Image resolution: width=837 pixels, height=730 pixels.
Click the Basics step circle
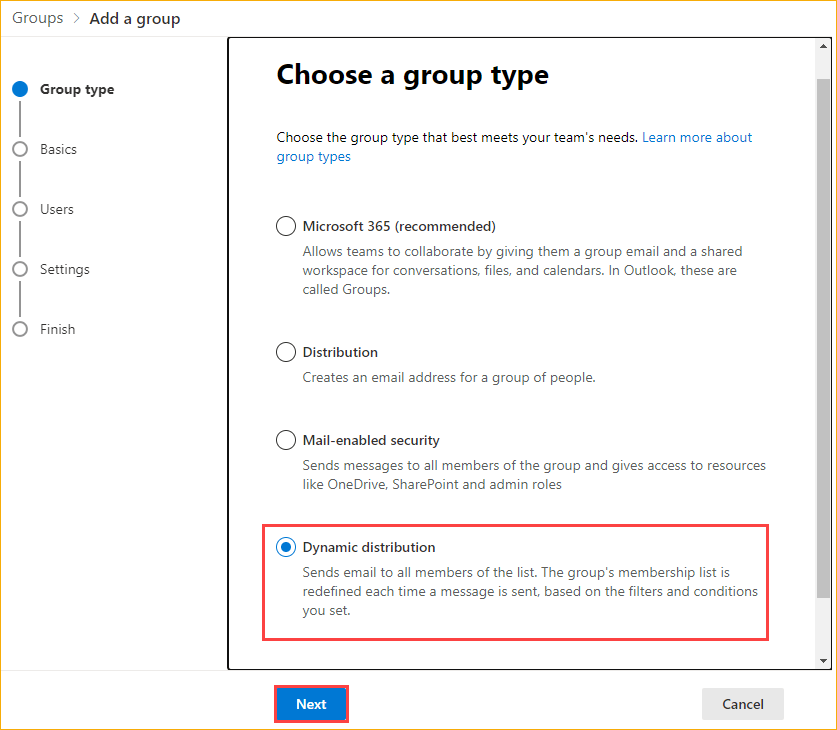[x=20, y=149]
